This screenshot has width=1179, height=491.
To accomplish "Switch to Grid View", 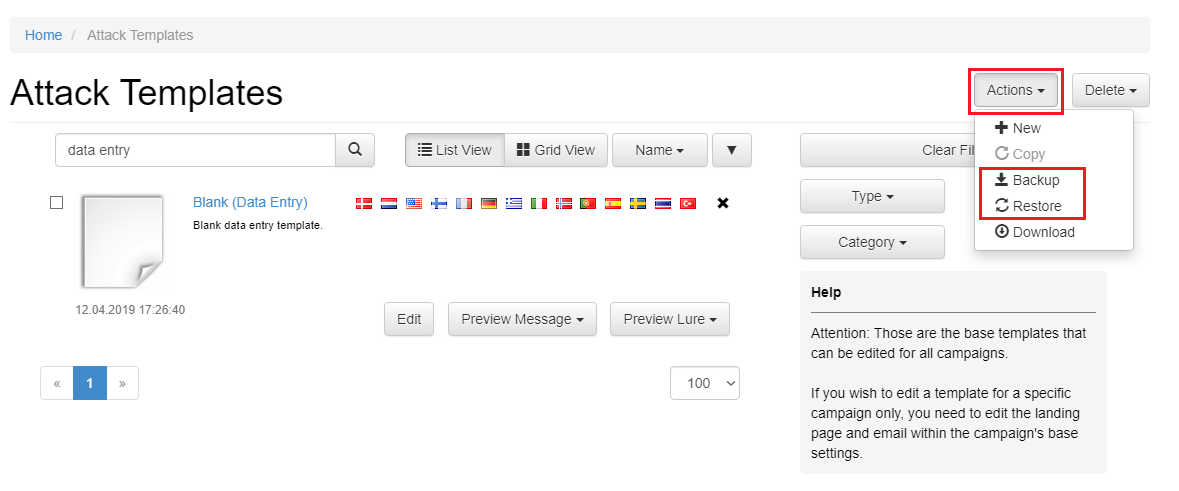I will click(556, 150).
